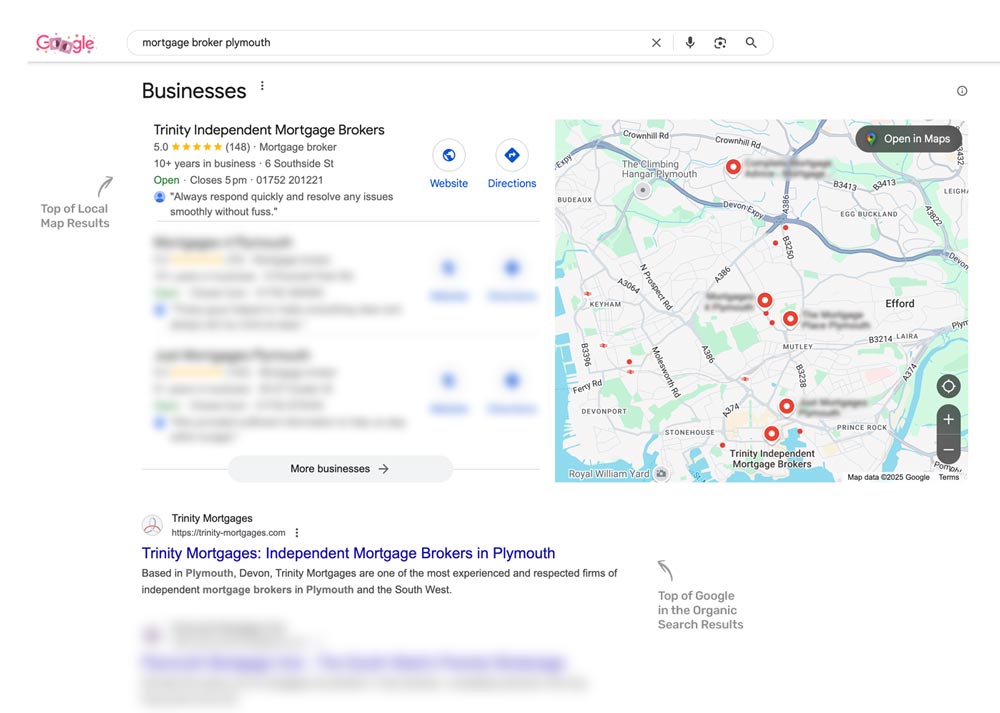Click the magnifying glass search icon
Screen dimensions: 1000x713
[751, 43]
